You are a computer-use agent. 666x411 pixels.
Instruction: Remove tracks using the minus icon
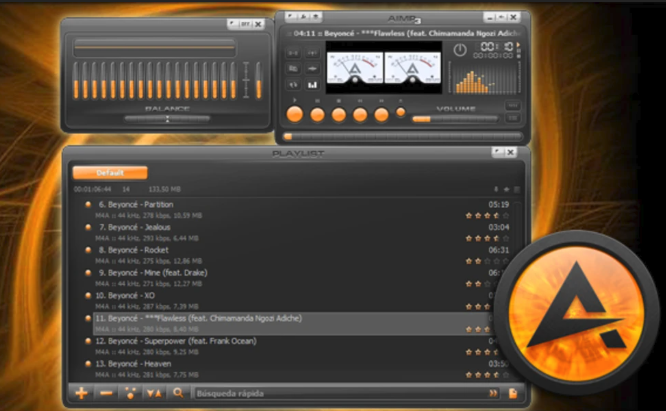pos(106,393)
